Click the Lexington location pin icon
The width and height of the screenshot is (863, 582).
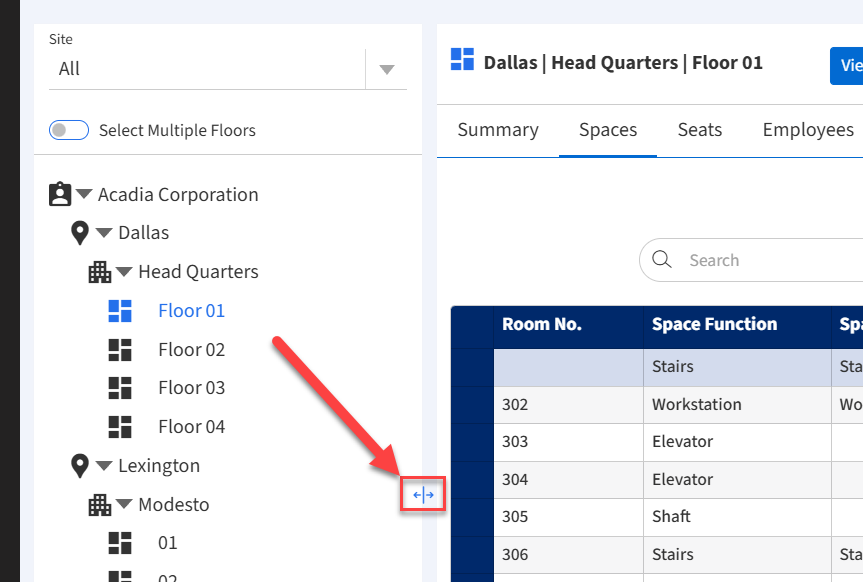coord(80,465)
